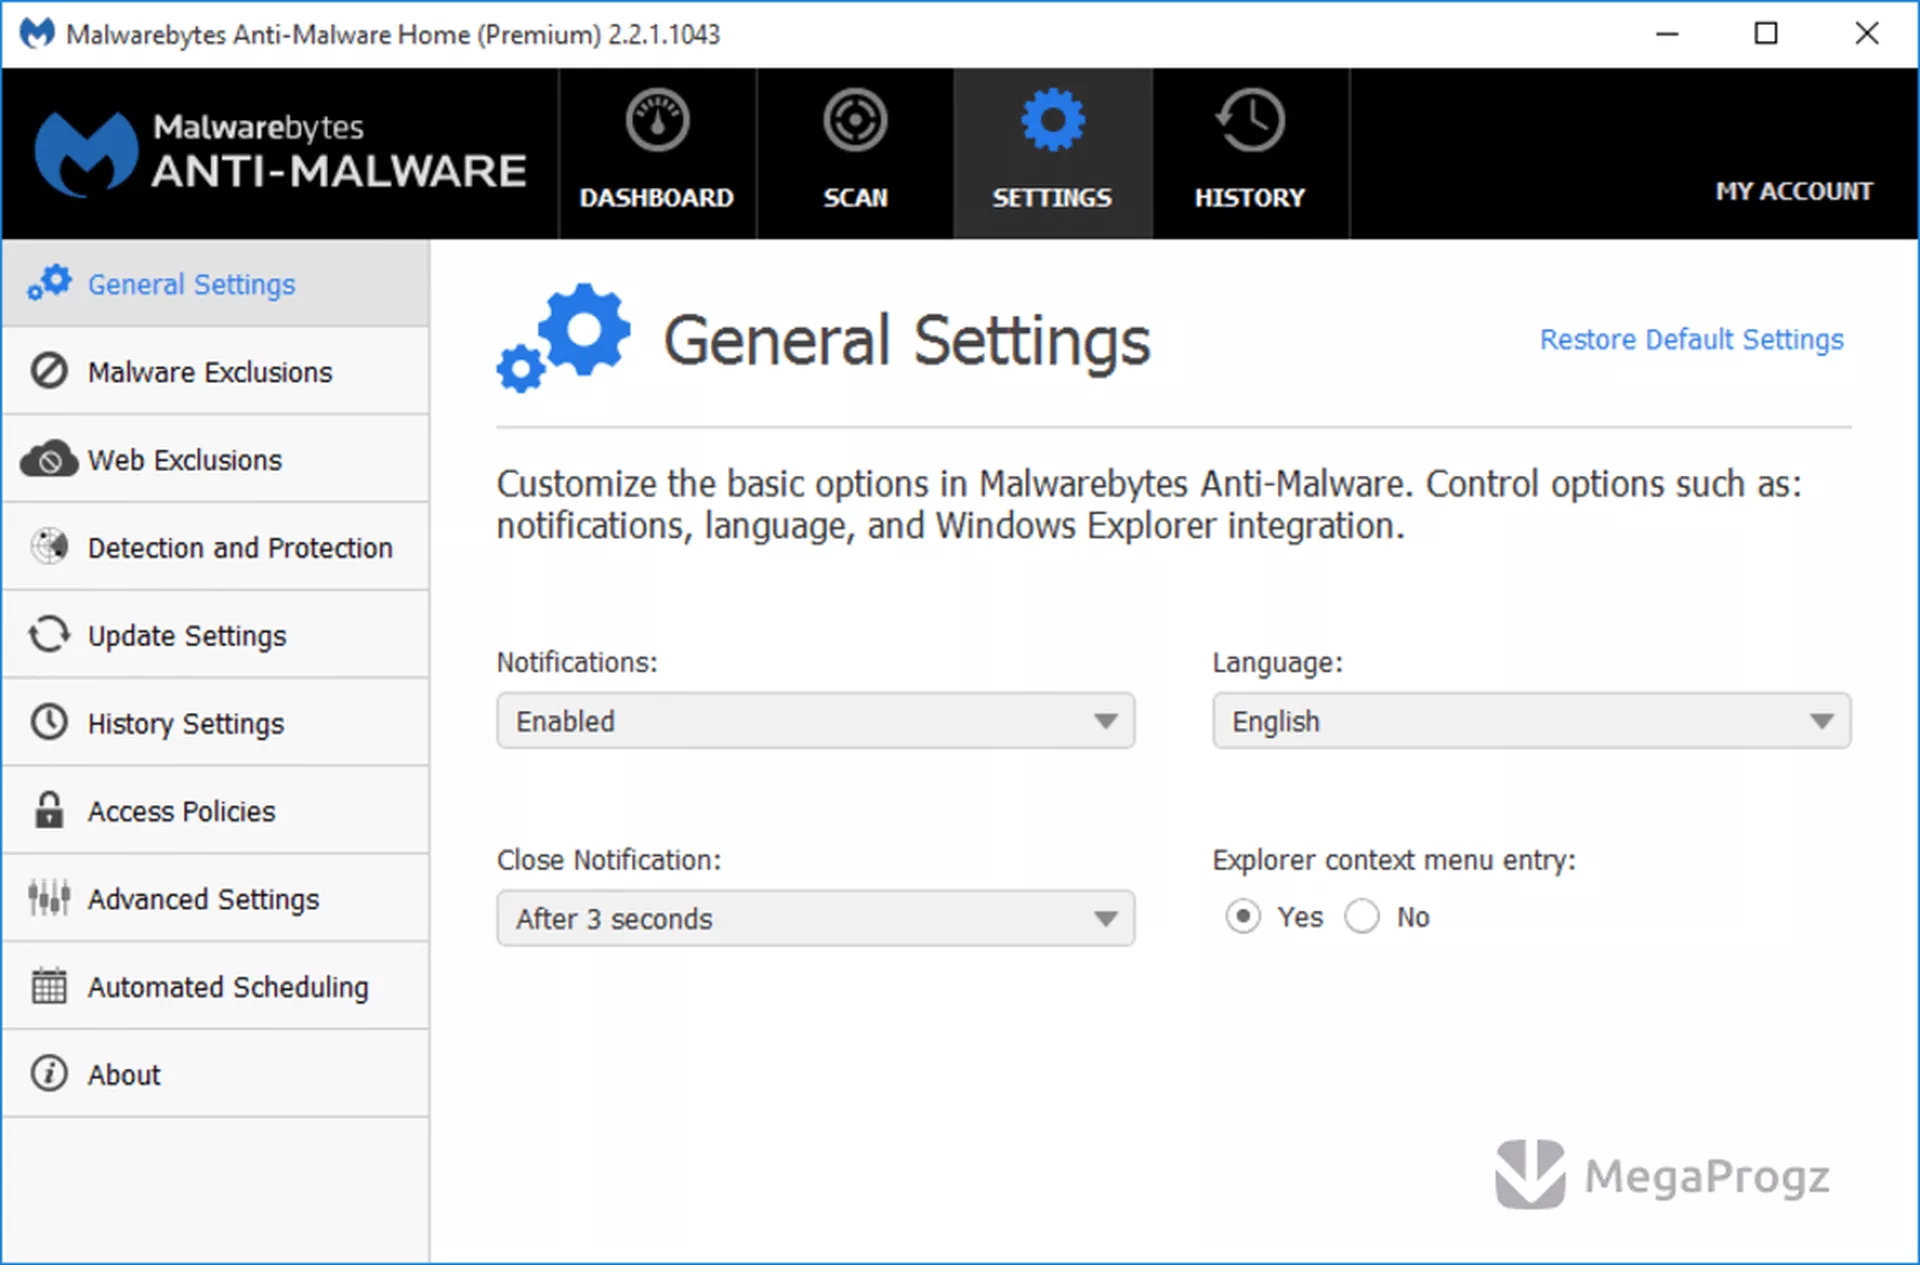Open Access Policies page

(x=216, y=810)
